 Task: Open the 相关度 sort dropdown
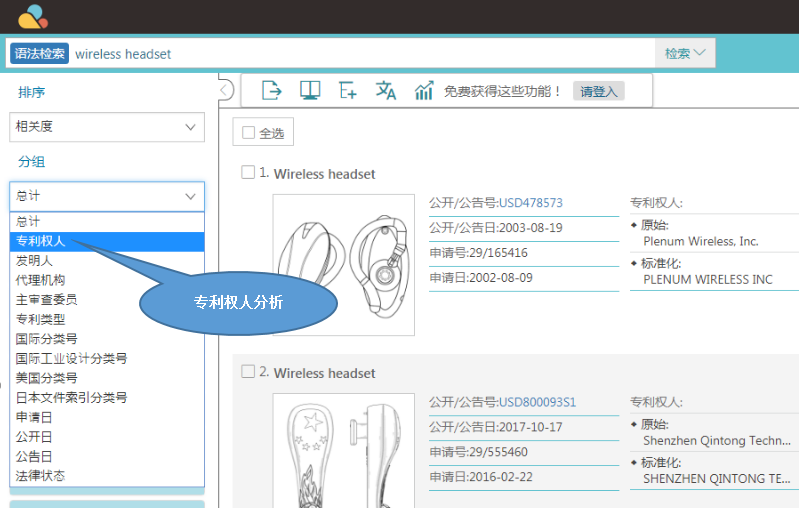(106, 127)
